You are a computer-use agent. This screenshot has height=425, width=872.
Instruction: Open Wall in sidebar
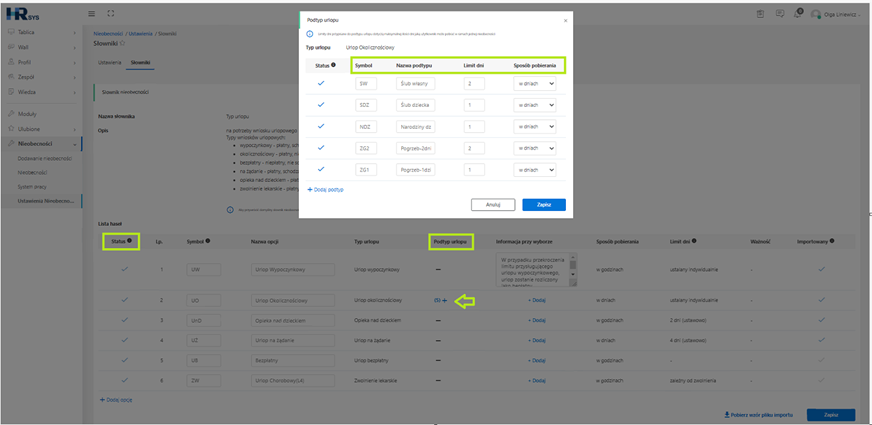coord(42,47)
